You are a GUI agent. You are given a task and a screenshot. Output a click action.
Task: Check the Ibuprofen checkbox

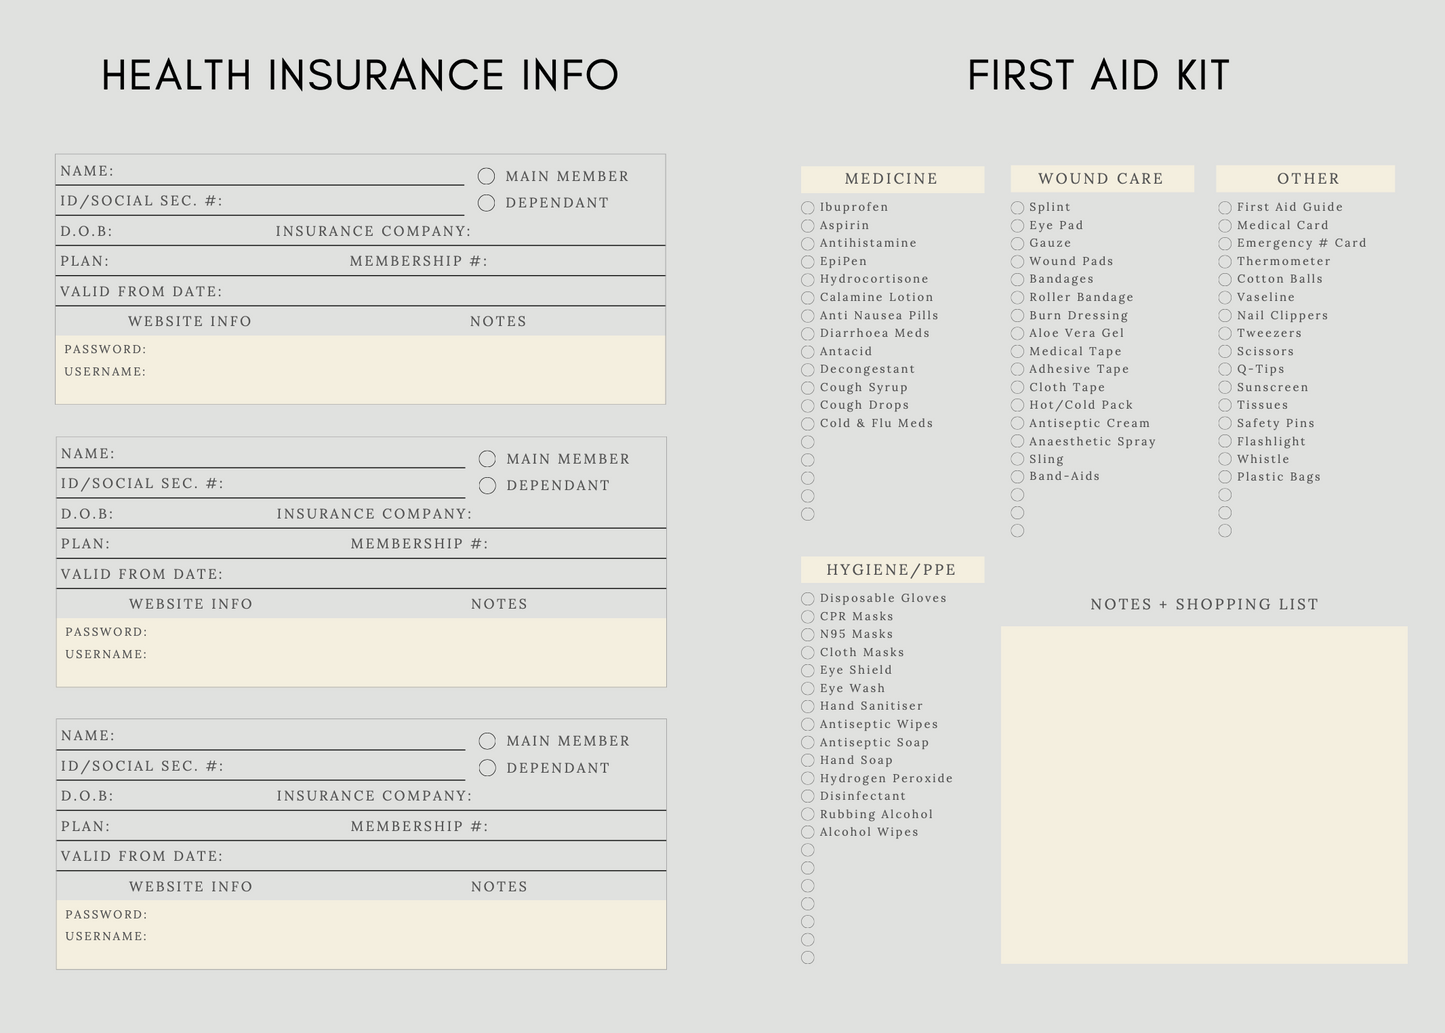pos(808,208)
